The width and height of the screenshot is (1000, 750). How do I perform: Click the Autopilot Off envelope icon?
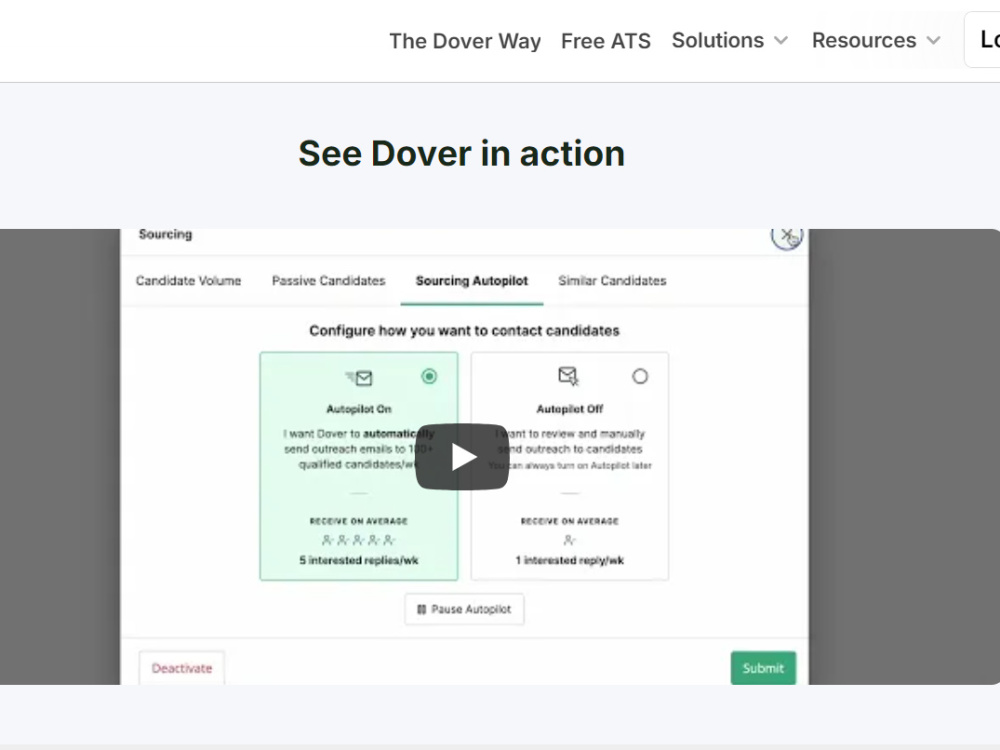(568, 376)
